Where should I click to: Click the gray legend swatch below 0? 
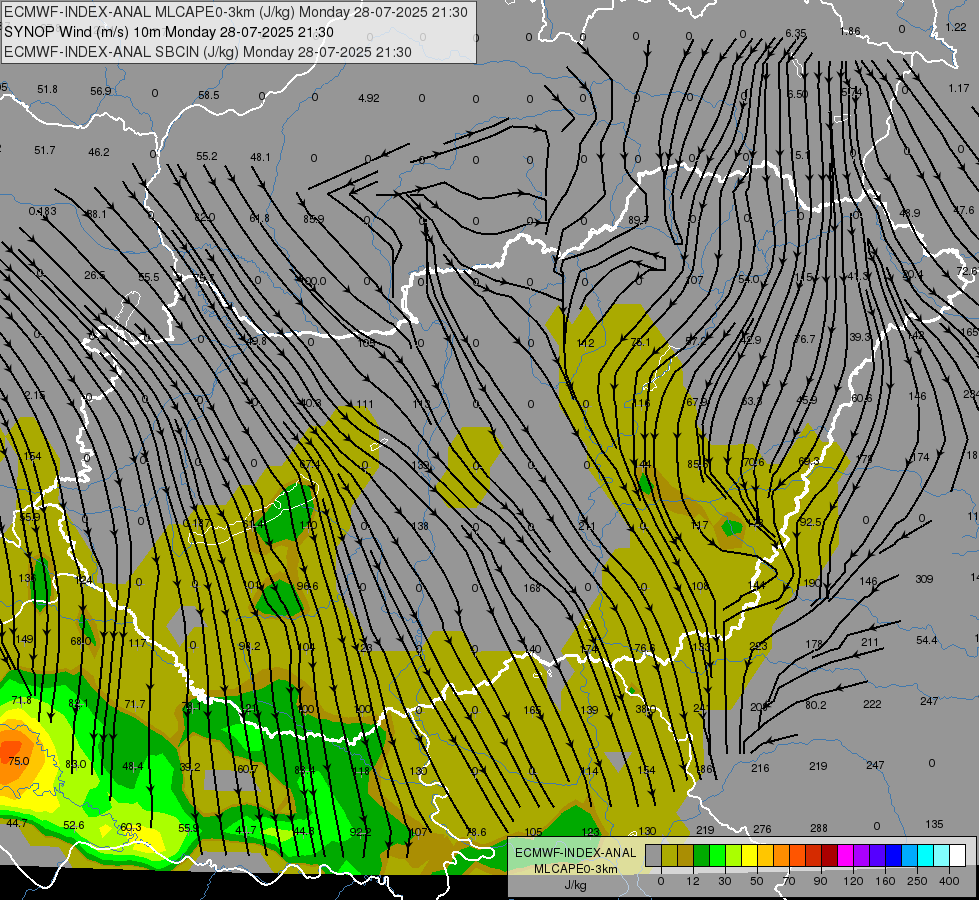click(654, 856)
